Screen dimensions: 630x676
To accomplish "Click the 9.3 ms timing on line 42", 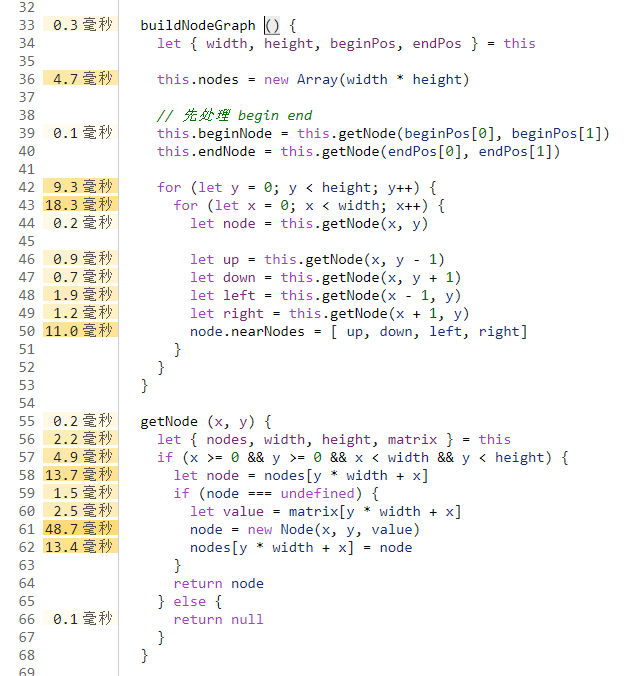I will click(x=80, y=187).
